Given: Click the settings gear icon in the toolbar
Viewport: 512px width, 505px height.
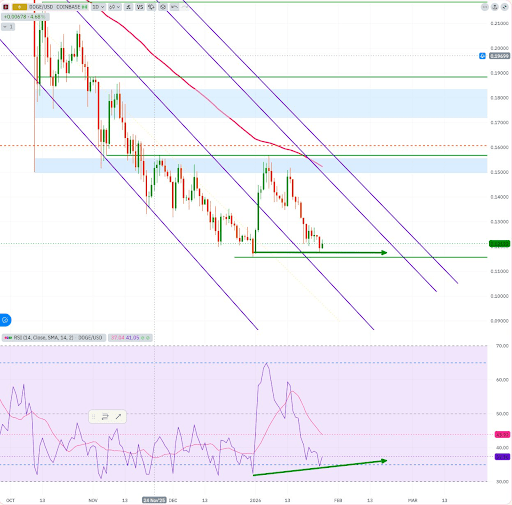Looking at the screenshot, I should 151,7.
